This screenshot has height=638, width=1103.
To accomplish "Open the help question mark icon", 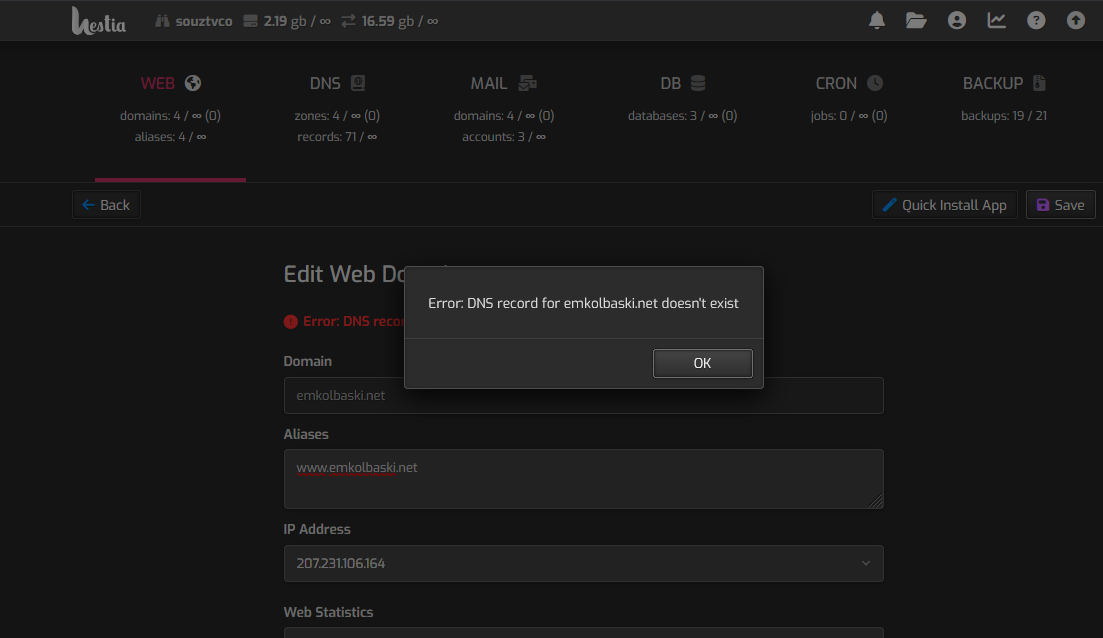I will [x=1036, y=20].
